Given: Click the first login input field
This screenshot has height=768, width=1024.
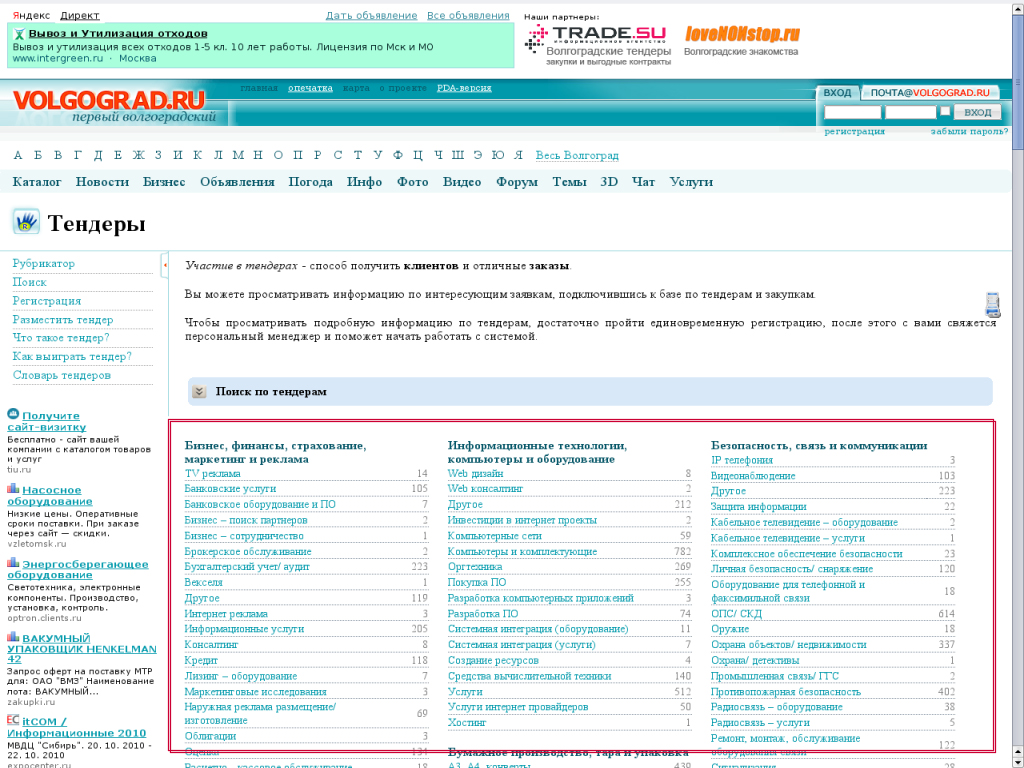Looking at the screenshot, I should click(x=852, y=112).
